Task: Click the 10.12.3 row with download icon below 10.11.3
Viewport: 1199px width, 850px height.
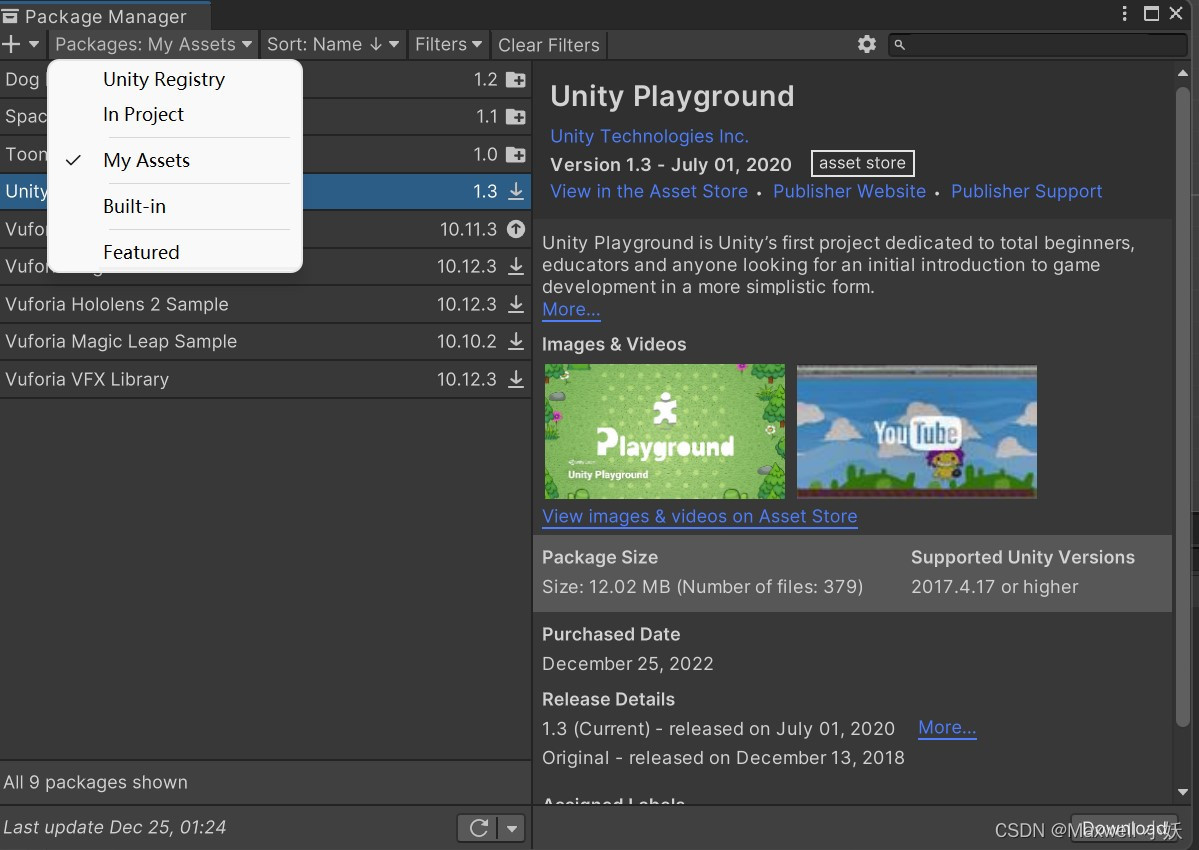Action: (265, 267)
